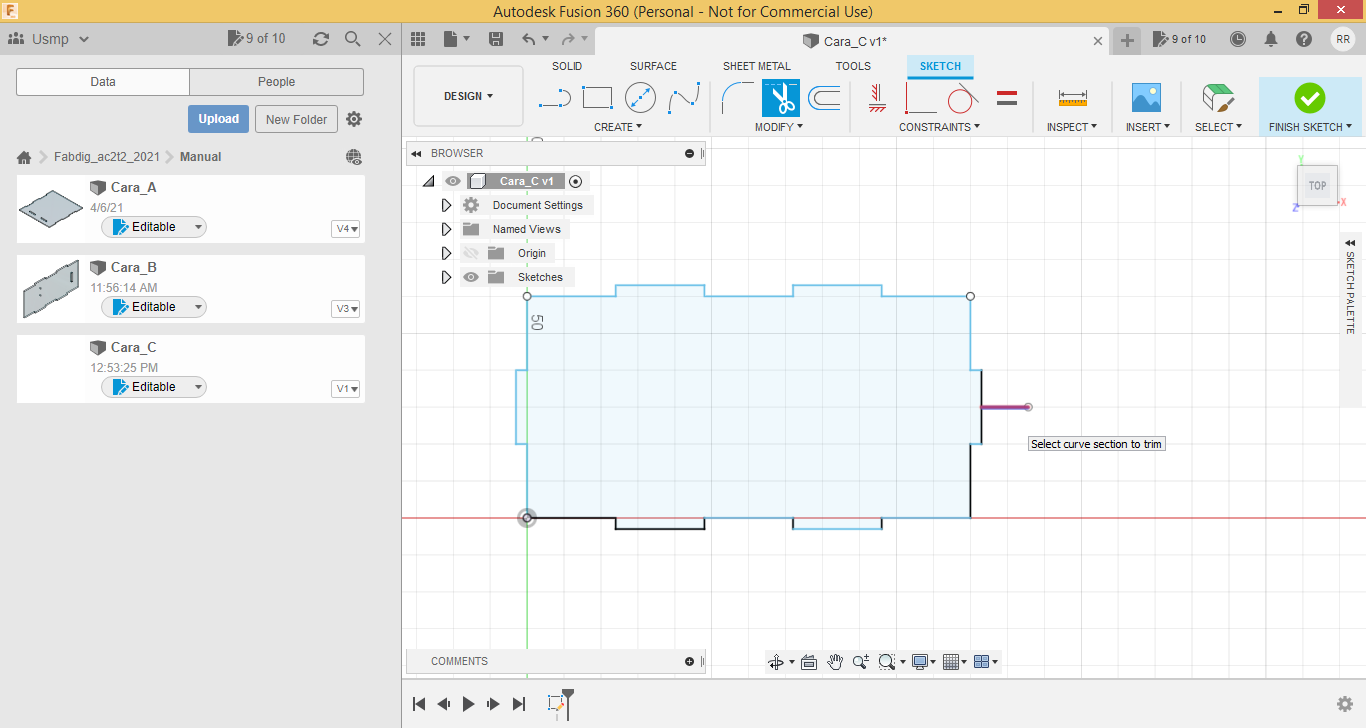Activate component radio button for Cara_C v1
Viewport: 1366px width, 728px height.
(x=575, y=181)
